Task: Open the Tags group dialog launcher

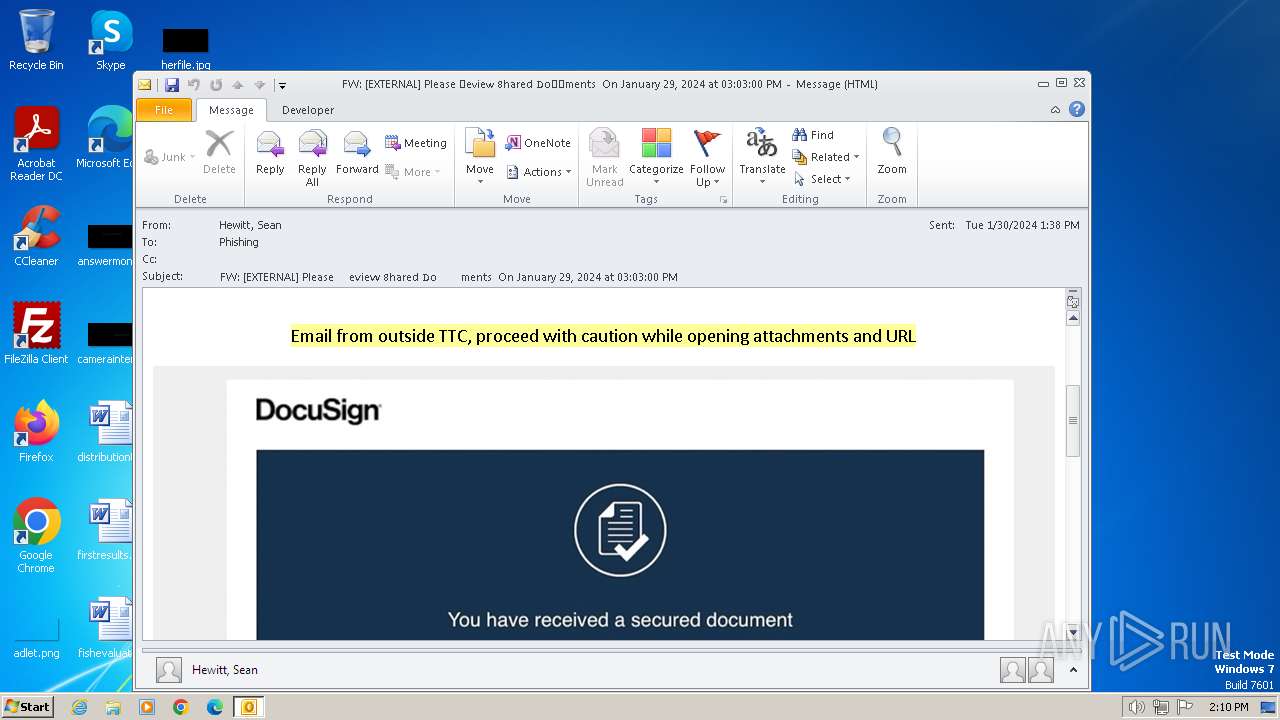Action: point(723,200)
